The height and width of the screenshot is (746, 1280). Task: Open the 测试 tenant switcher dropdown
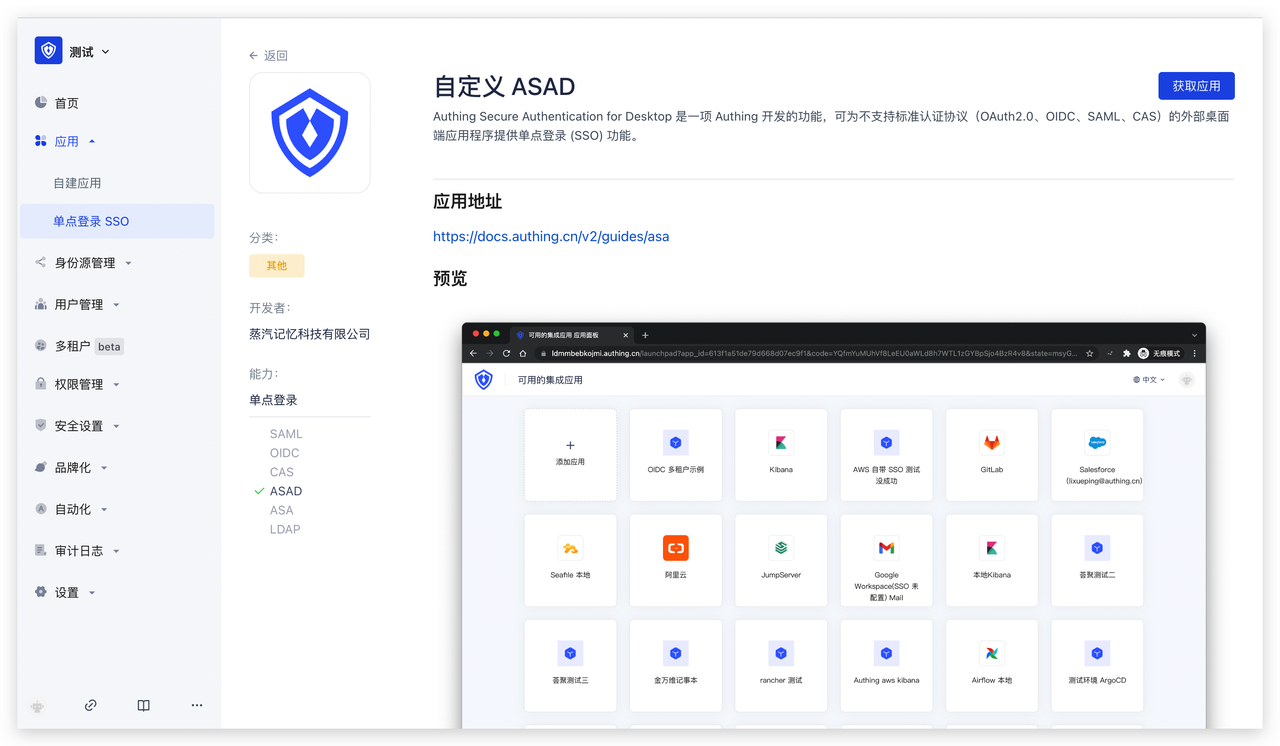tap(90, 52)
